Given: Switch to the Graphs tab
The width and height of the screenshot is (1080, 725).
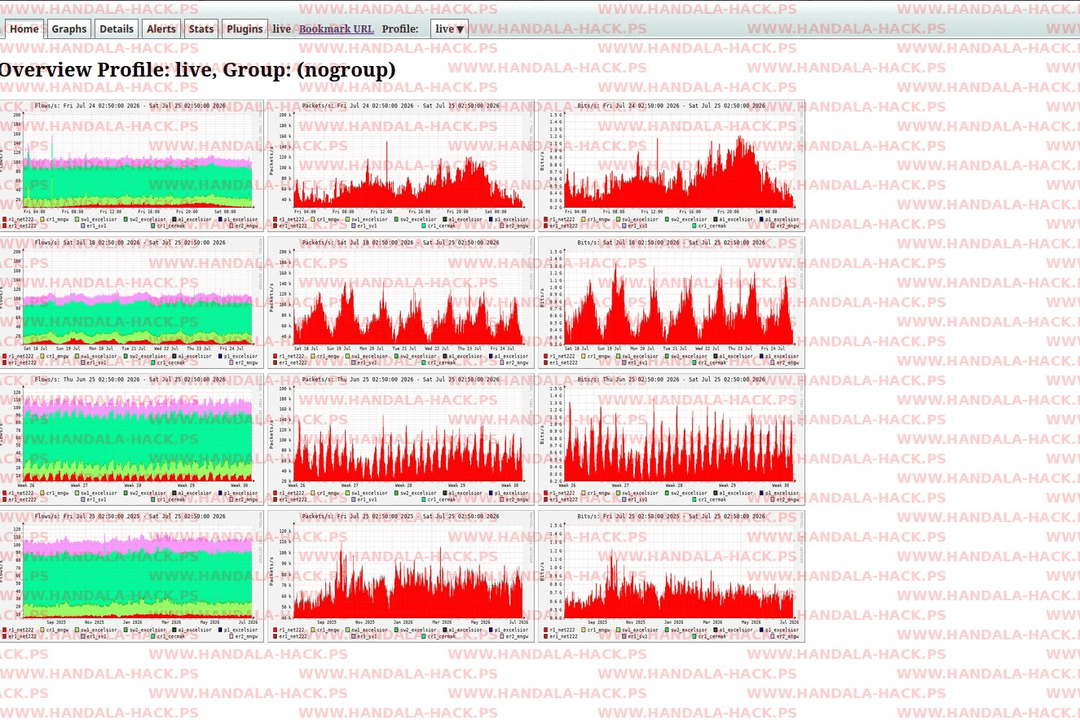Looking at the screenshot, I should coord(69,29).
